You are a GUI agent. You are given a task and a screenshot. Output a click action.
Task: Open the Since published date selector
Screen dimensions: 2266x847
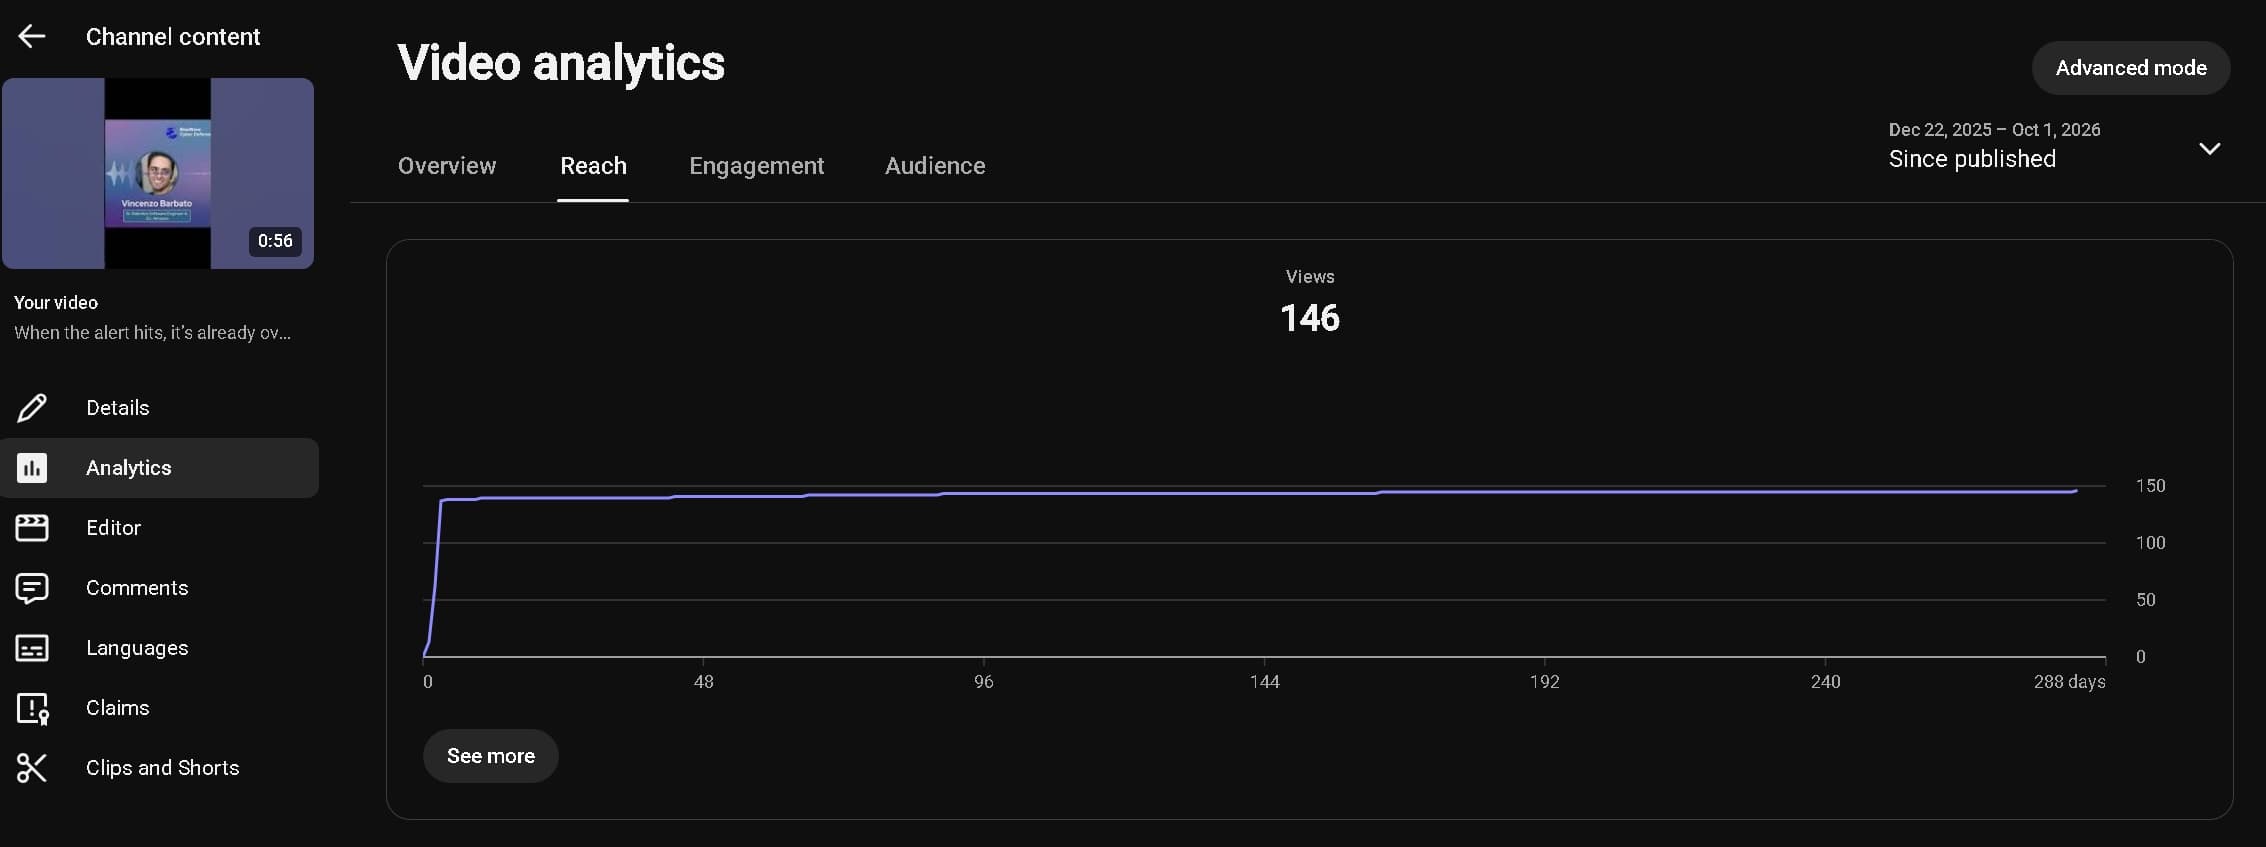tap(2054, 146)
